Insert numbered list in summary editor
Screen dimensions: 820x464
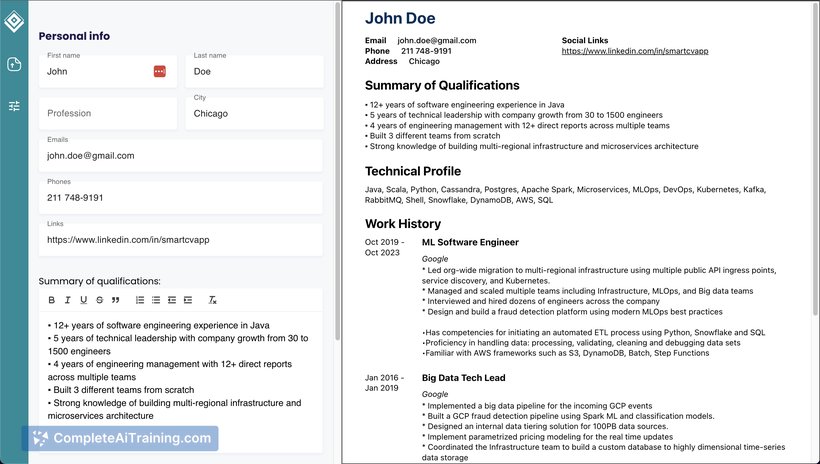[140, 300]
